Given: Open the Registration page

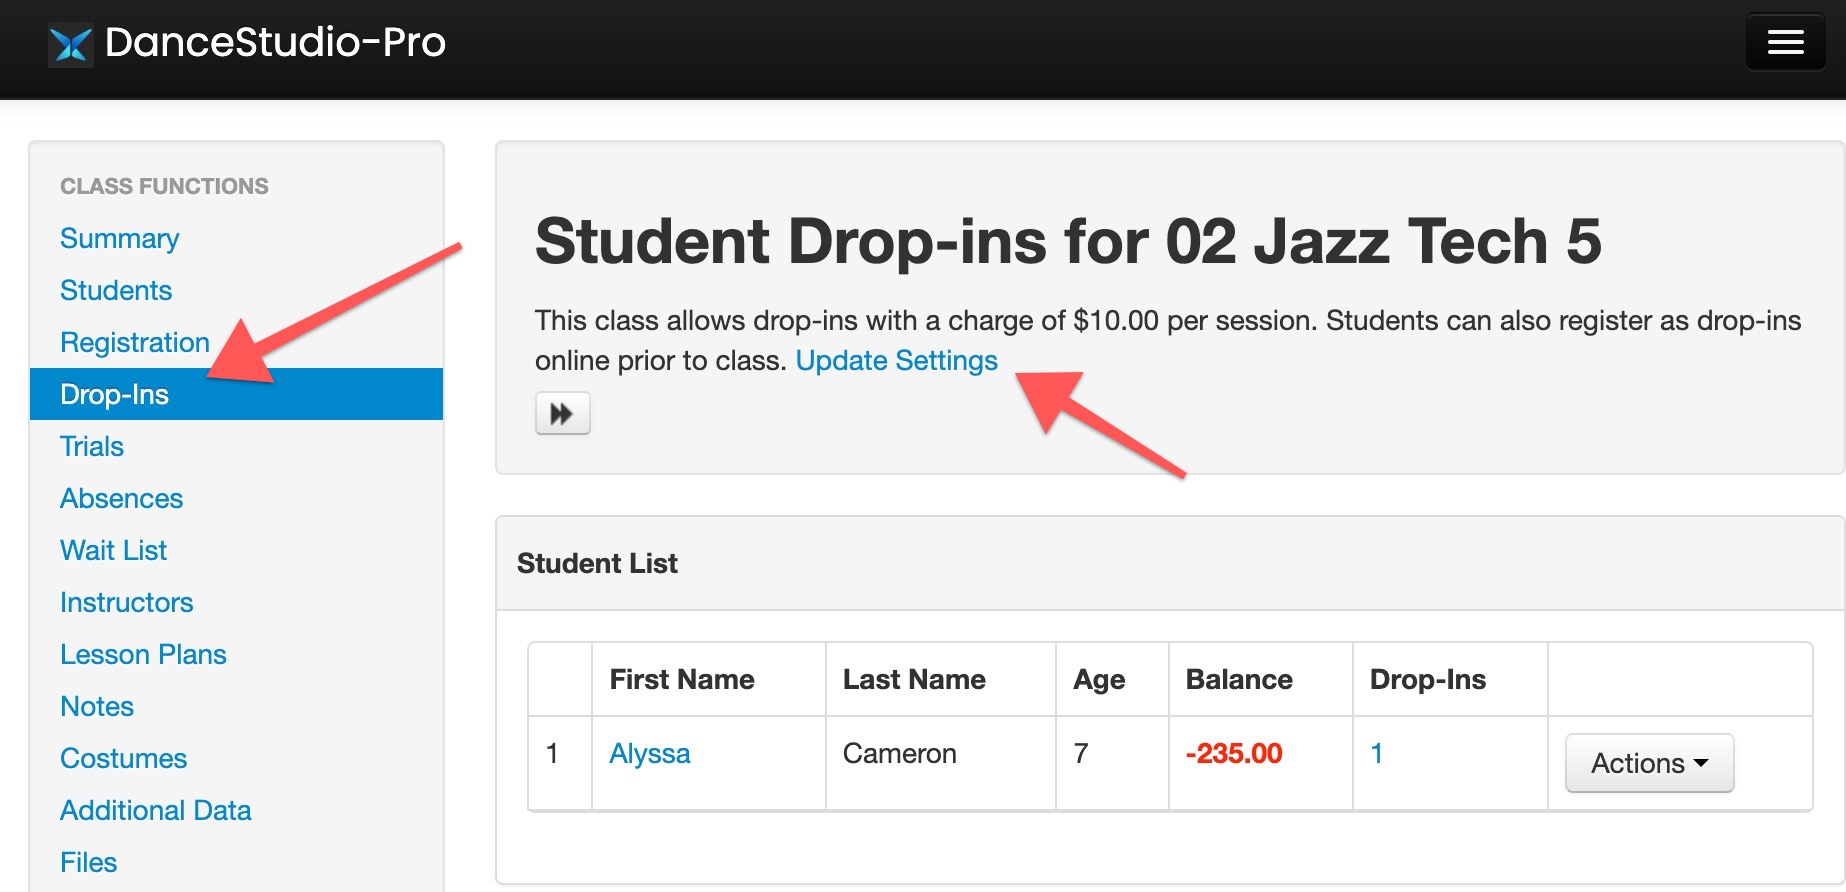Looking at the screenshot, I should click(134, 342).
